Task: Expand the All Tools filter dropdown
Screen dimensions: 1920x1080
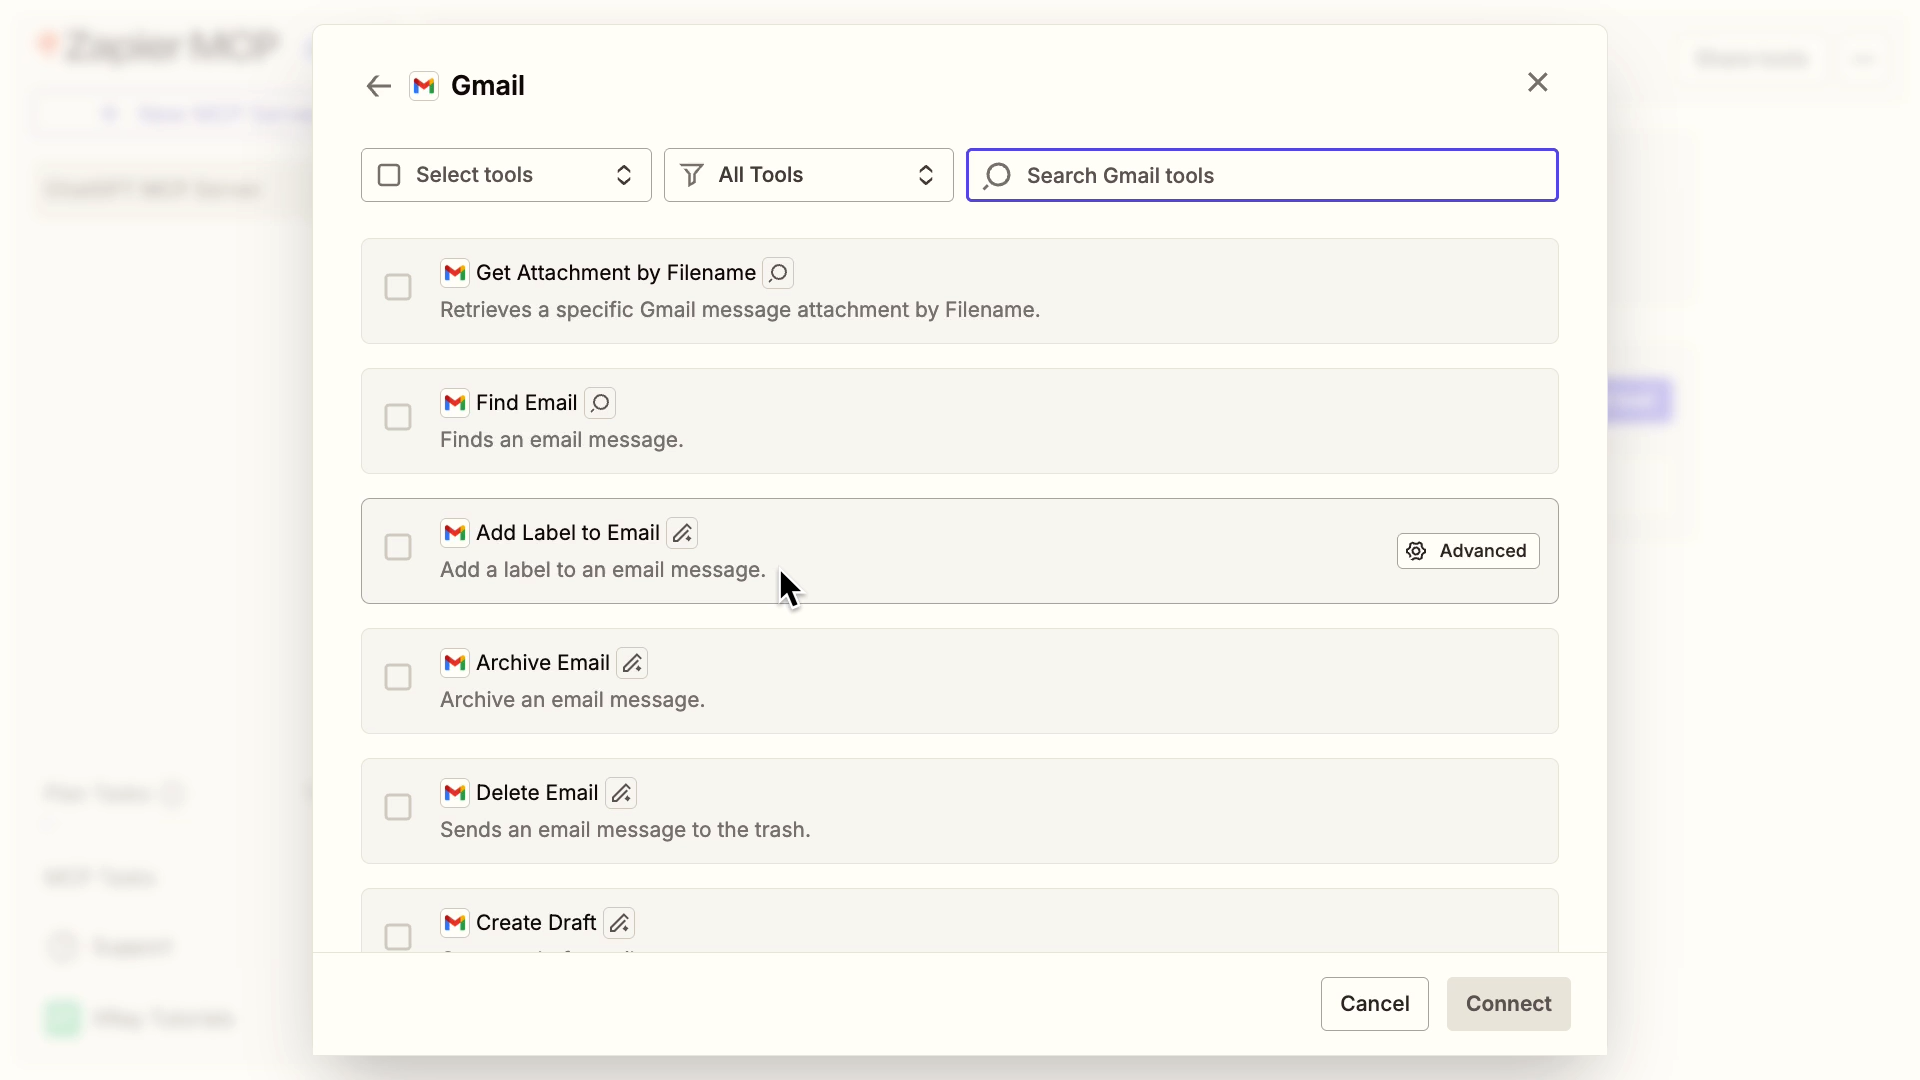Action: [808, 175]
